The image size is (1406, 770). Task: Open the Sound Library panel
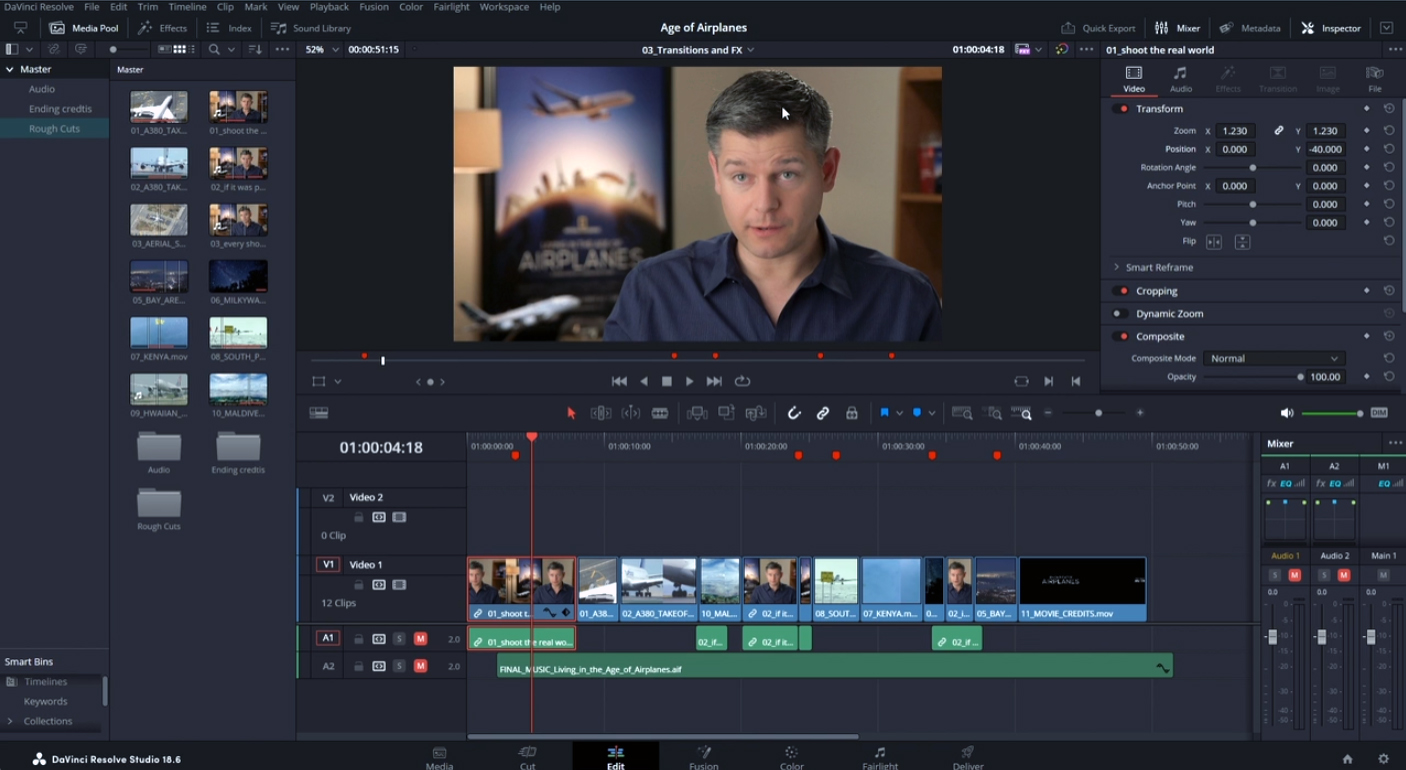pos(311,28)
